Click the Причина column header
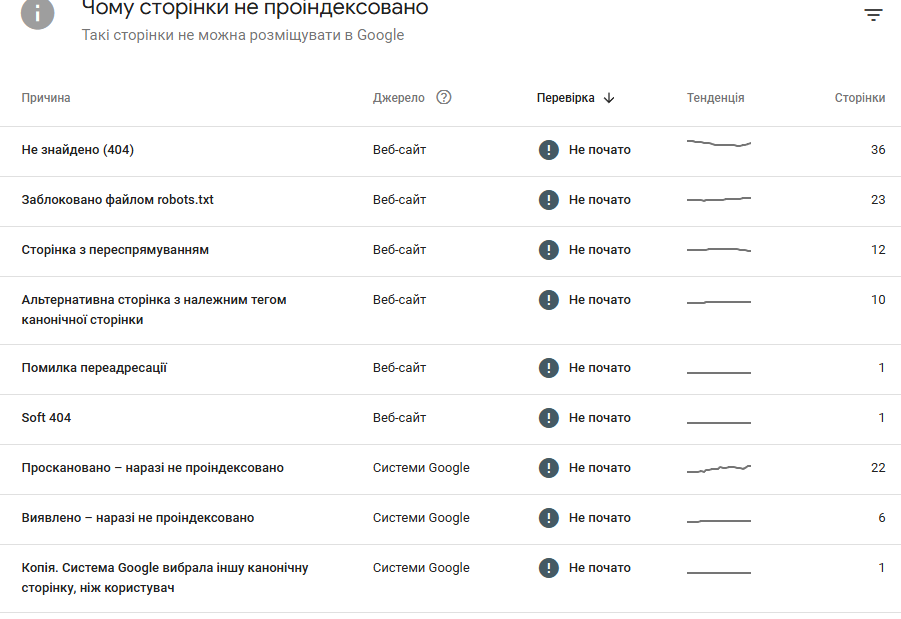Screen dimensions: 901x619 coord(46,98)
